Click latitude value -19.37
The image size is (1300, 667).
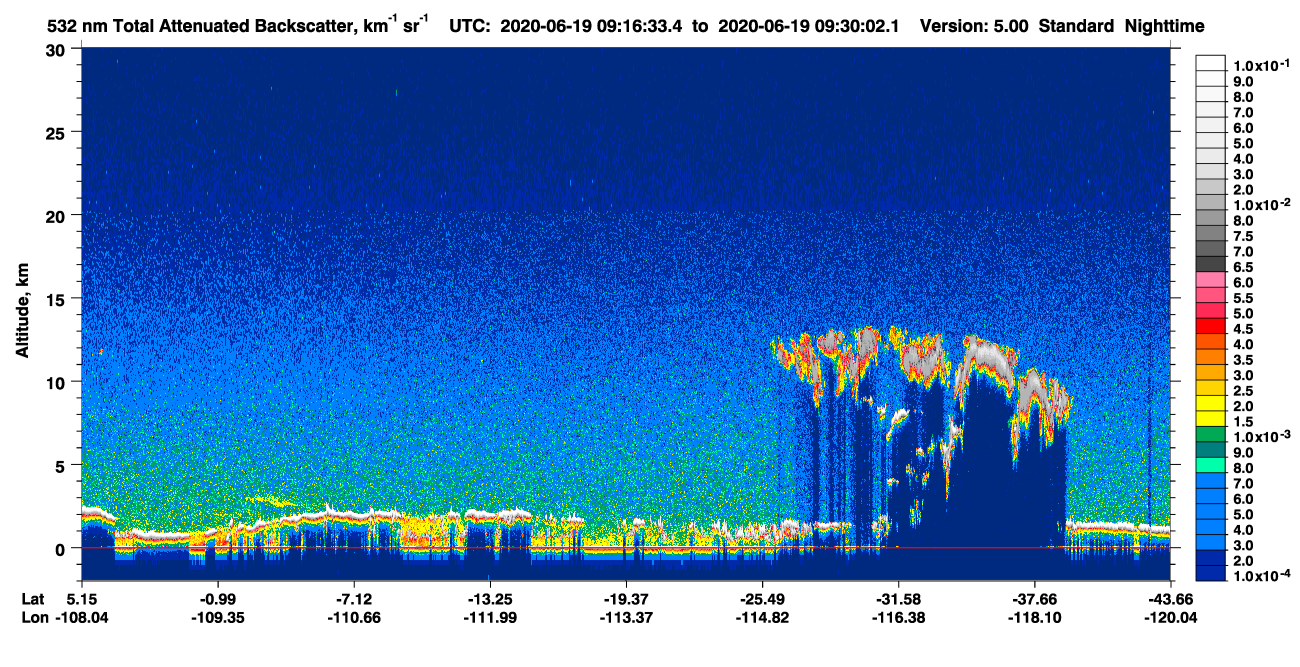tap(625, 599)
